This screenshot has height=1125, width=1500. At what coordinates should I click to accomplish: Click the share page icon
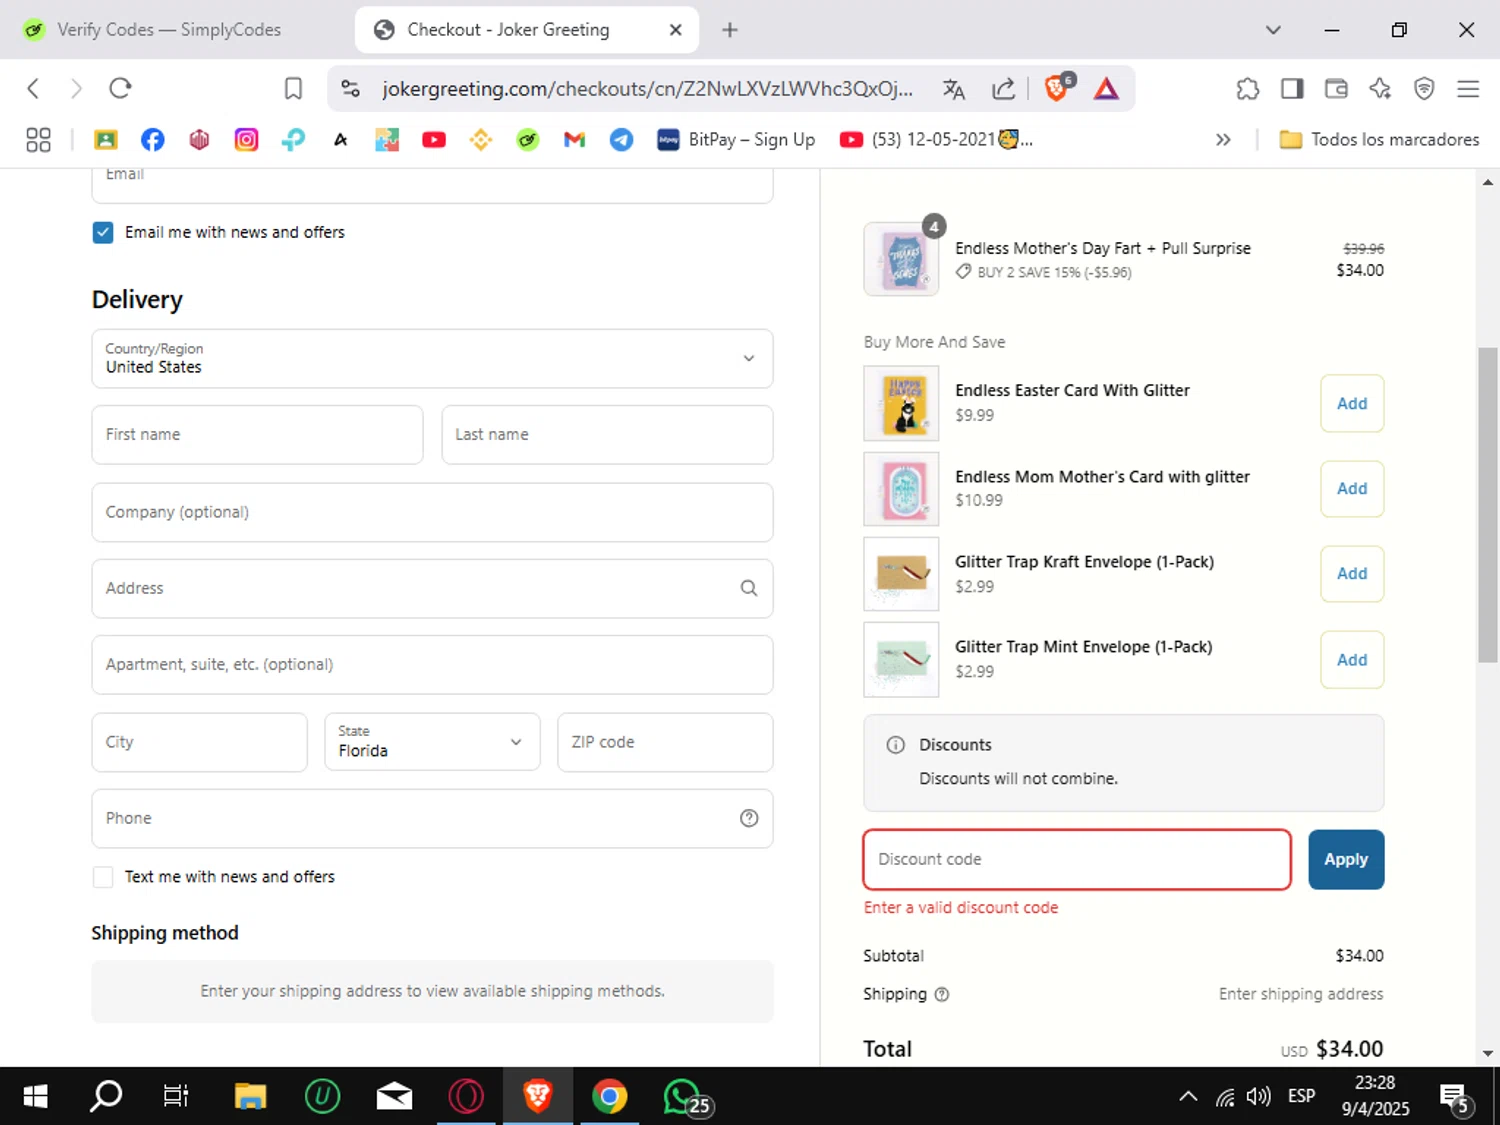pos(1003,89)
